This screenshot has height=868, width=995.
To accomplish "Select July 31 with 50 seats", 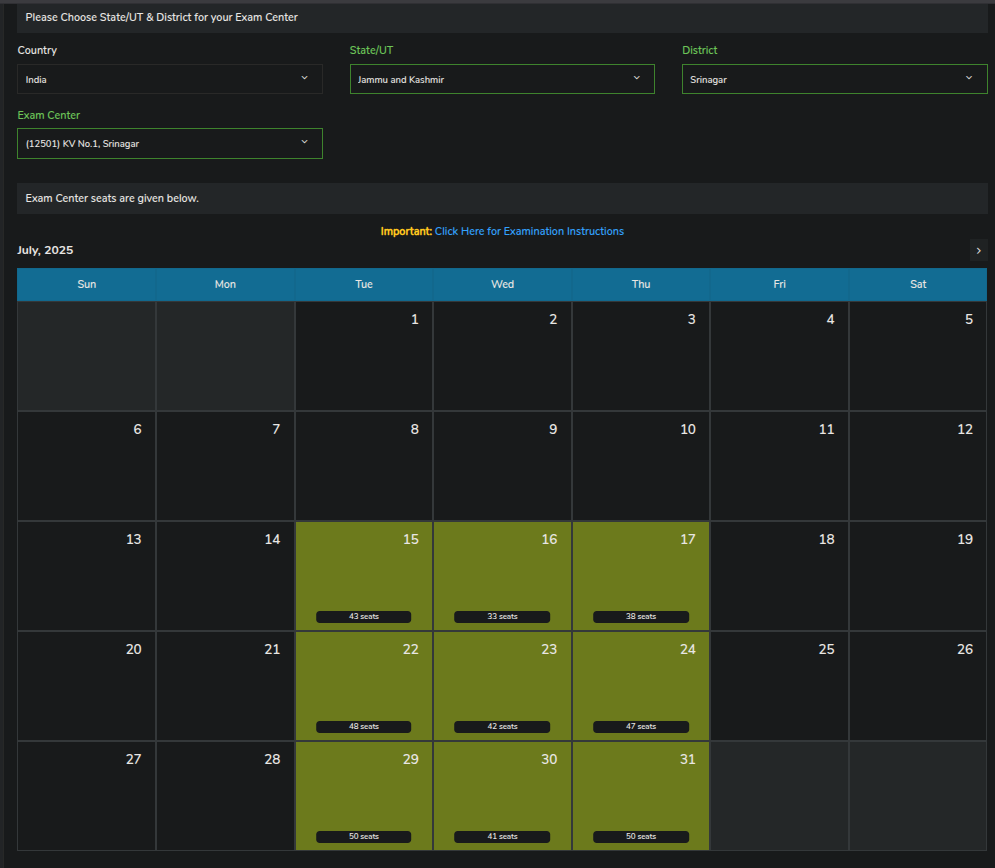I will coord(641,796).
